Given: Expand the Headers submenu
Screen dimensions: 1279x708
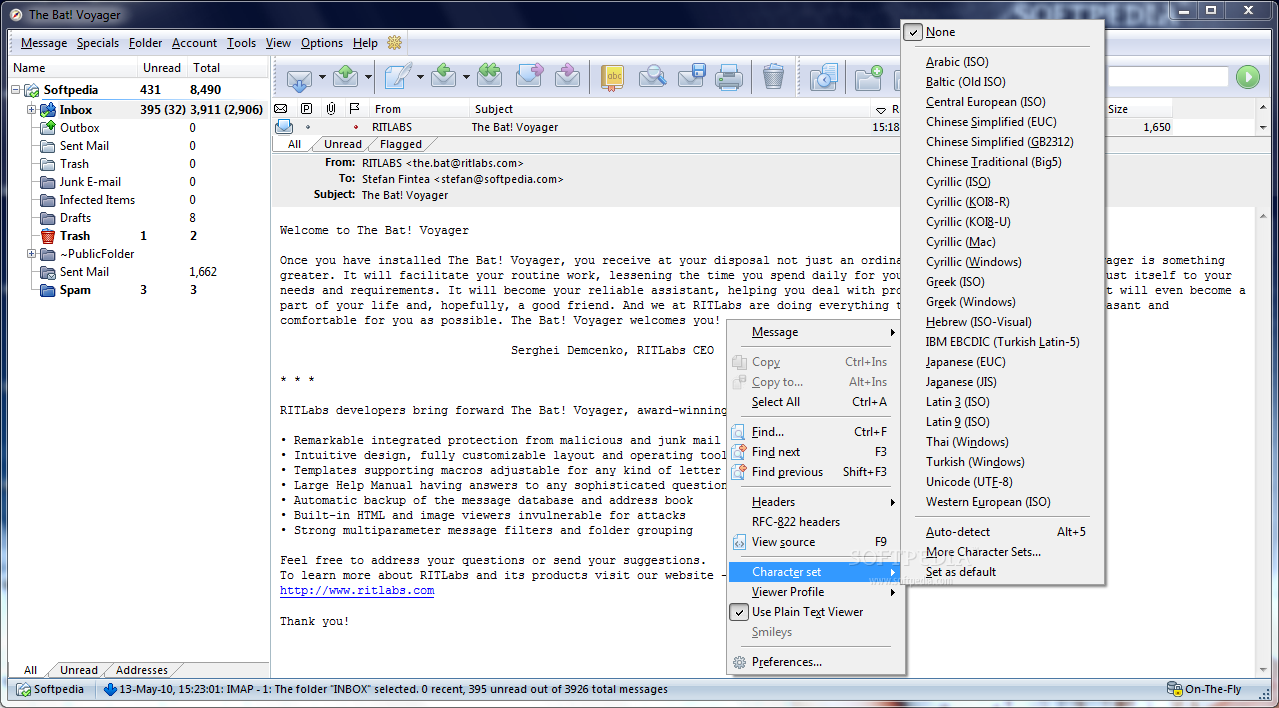Looking at the screenshot, I should click(814, 502).
